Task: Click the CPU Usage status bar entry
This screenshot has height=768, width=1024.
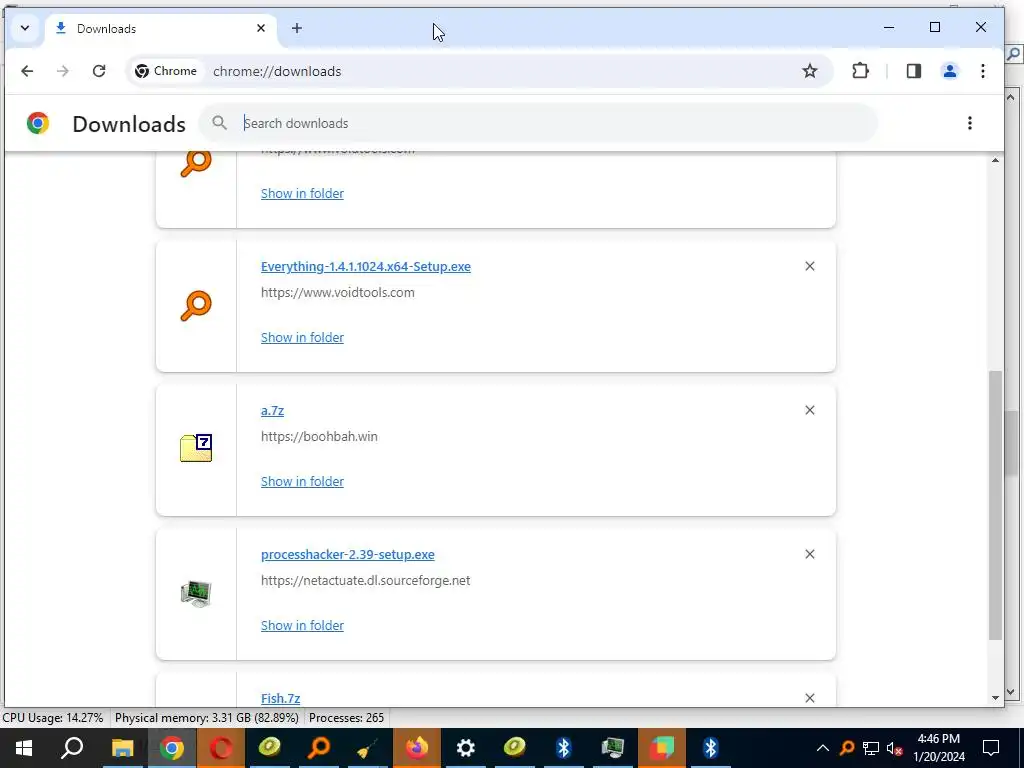Action: tap(53, 718)
